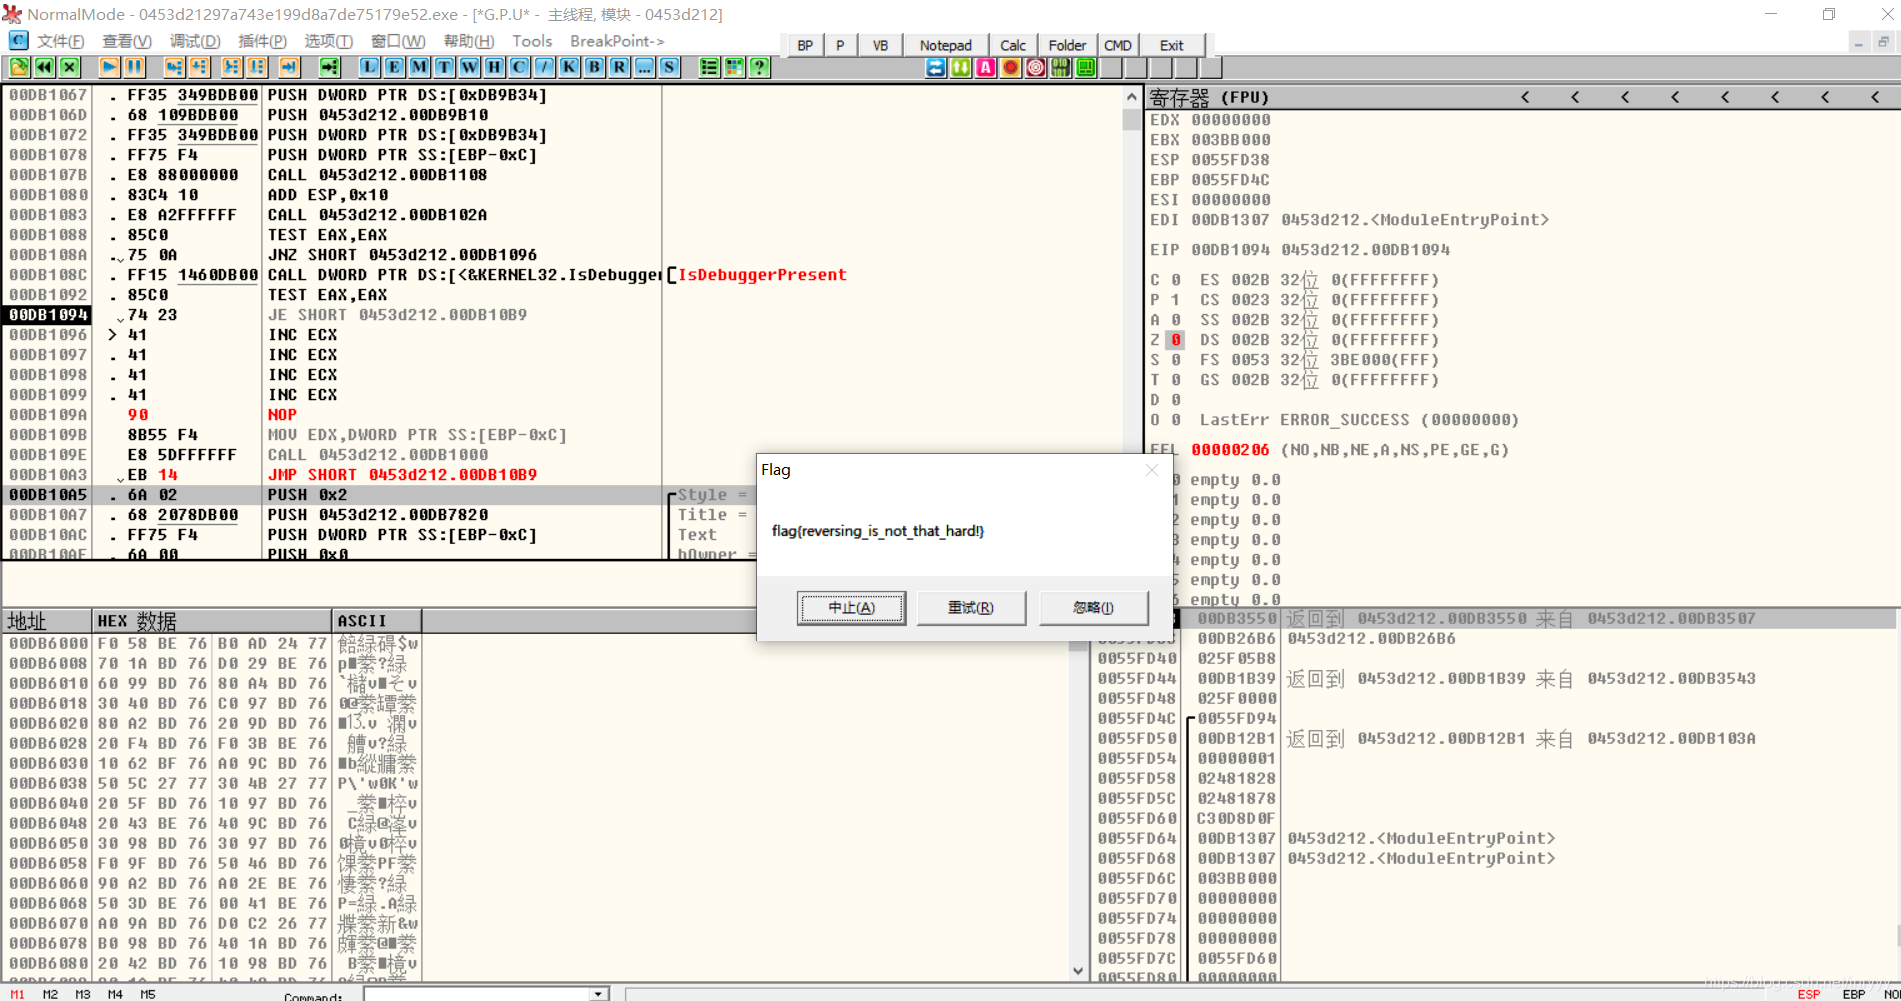
Task: Open the Command combo box dropdown arrow
Action: pos(597,994)
